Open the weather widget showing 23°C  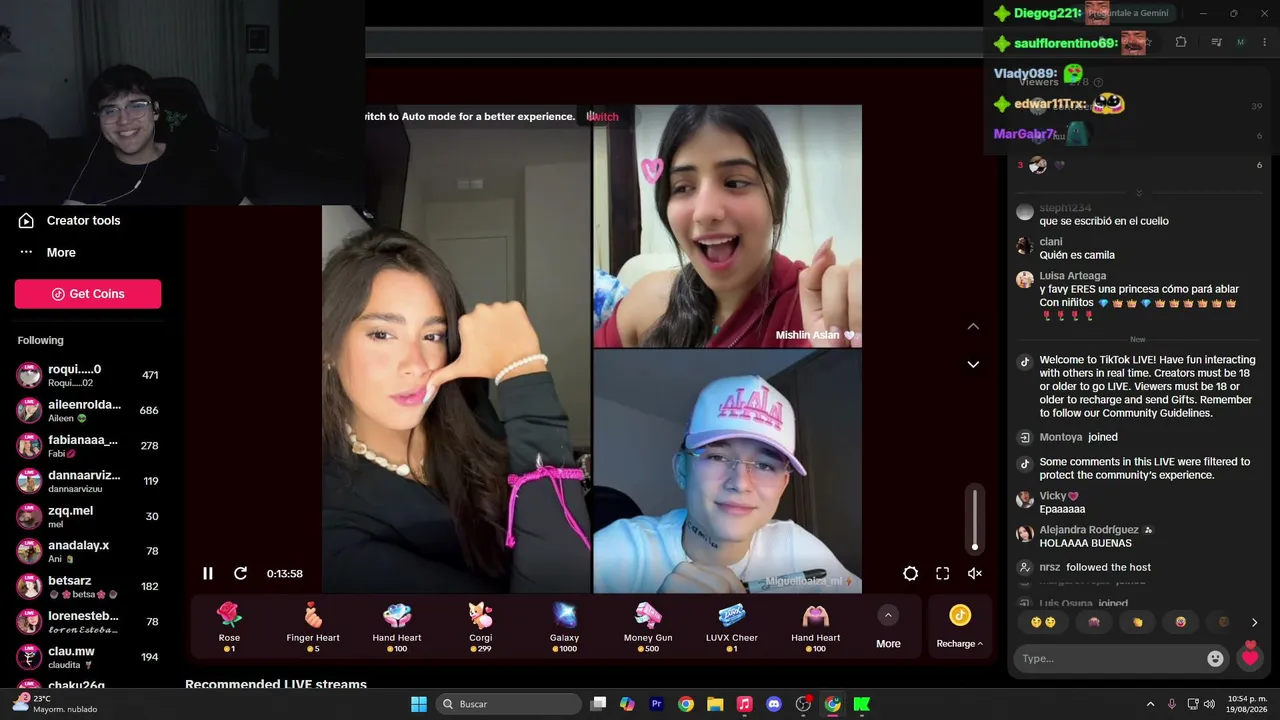55,704
